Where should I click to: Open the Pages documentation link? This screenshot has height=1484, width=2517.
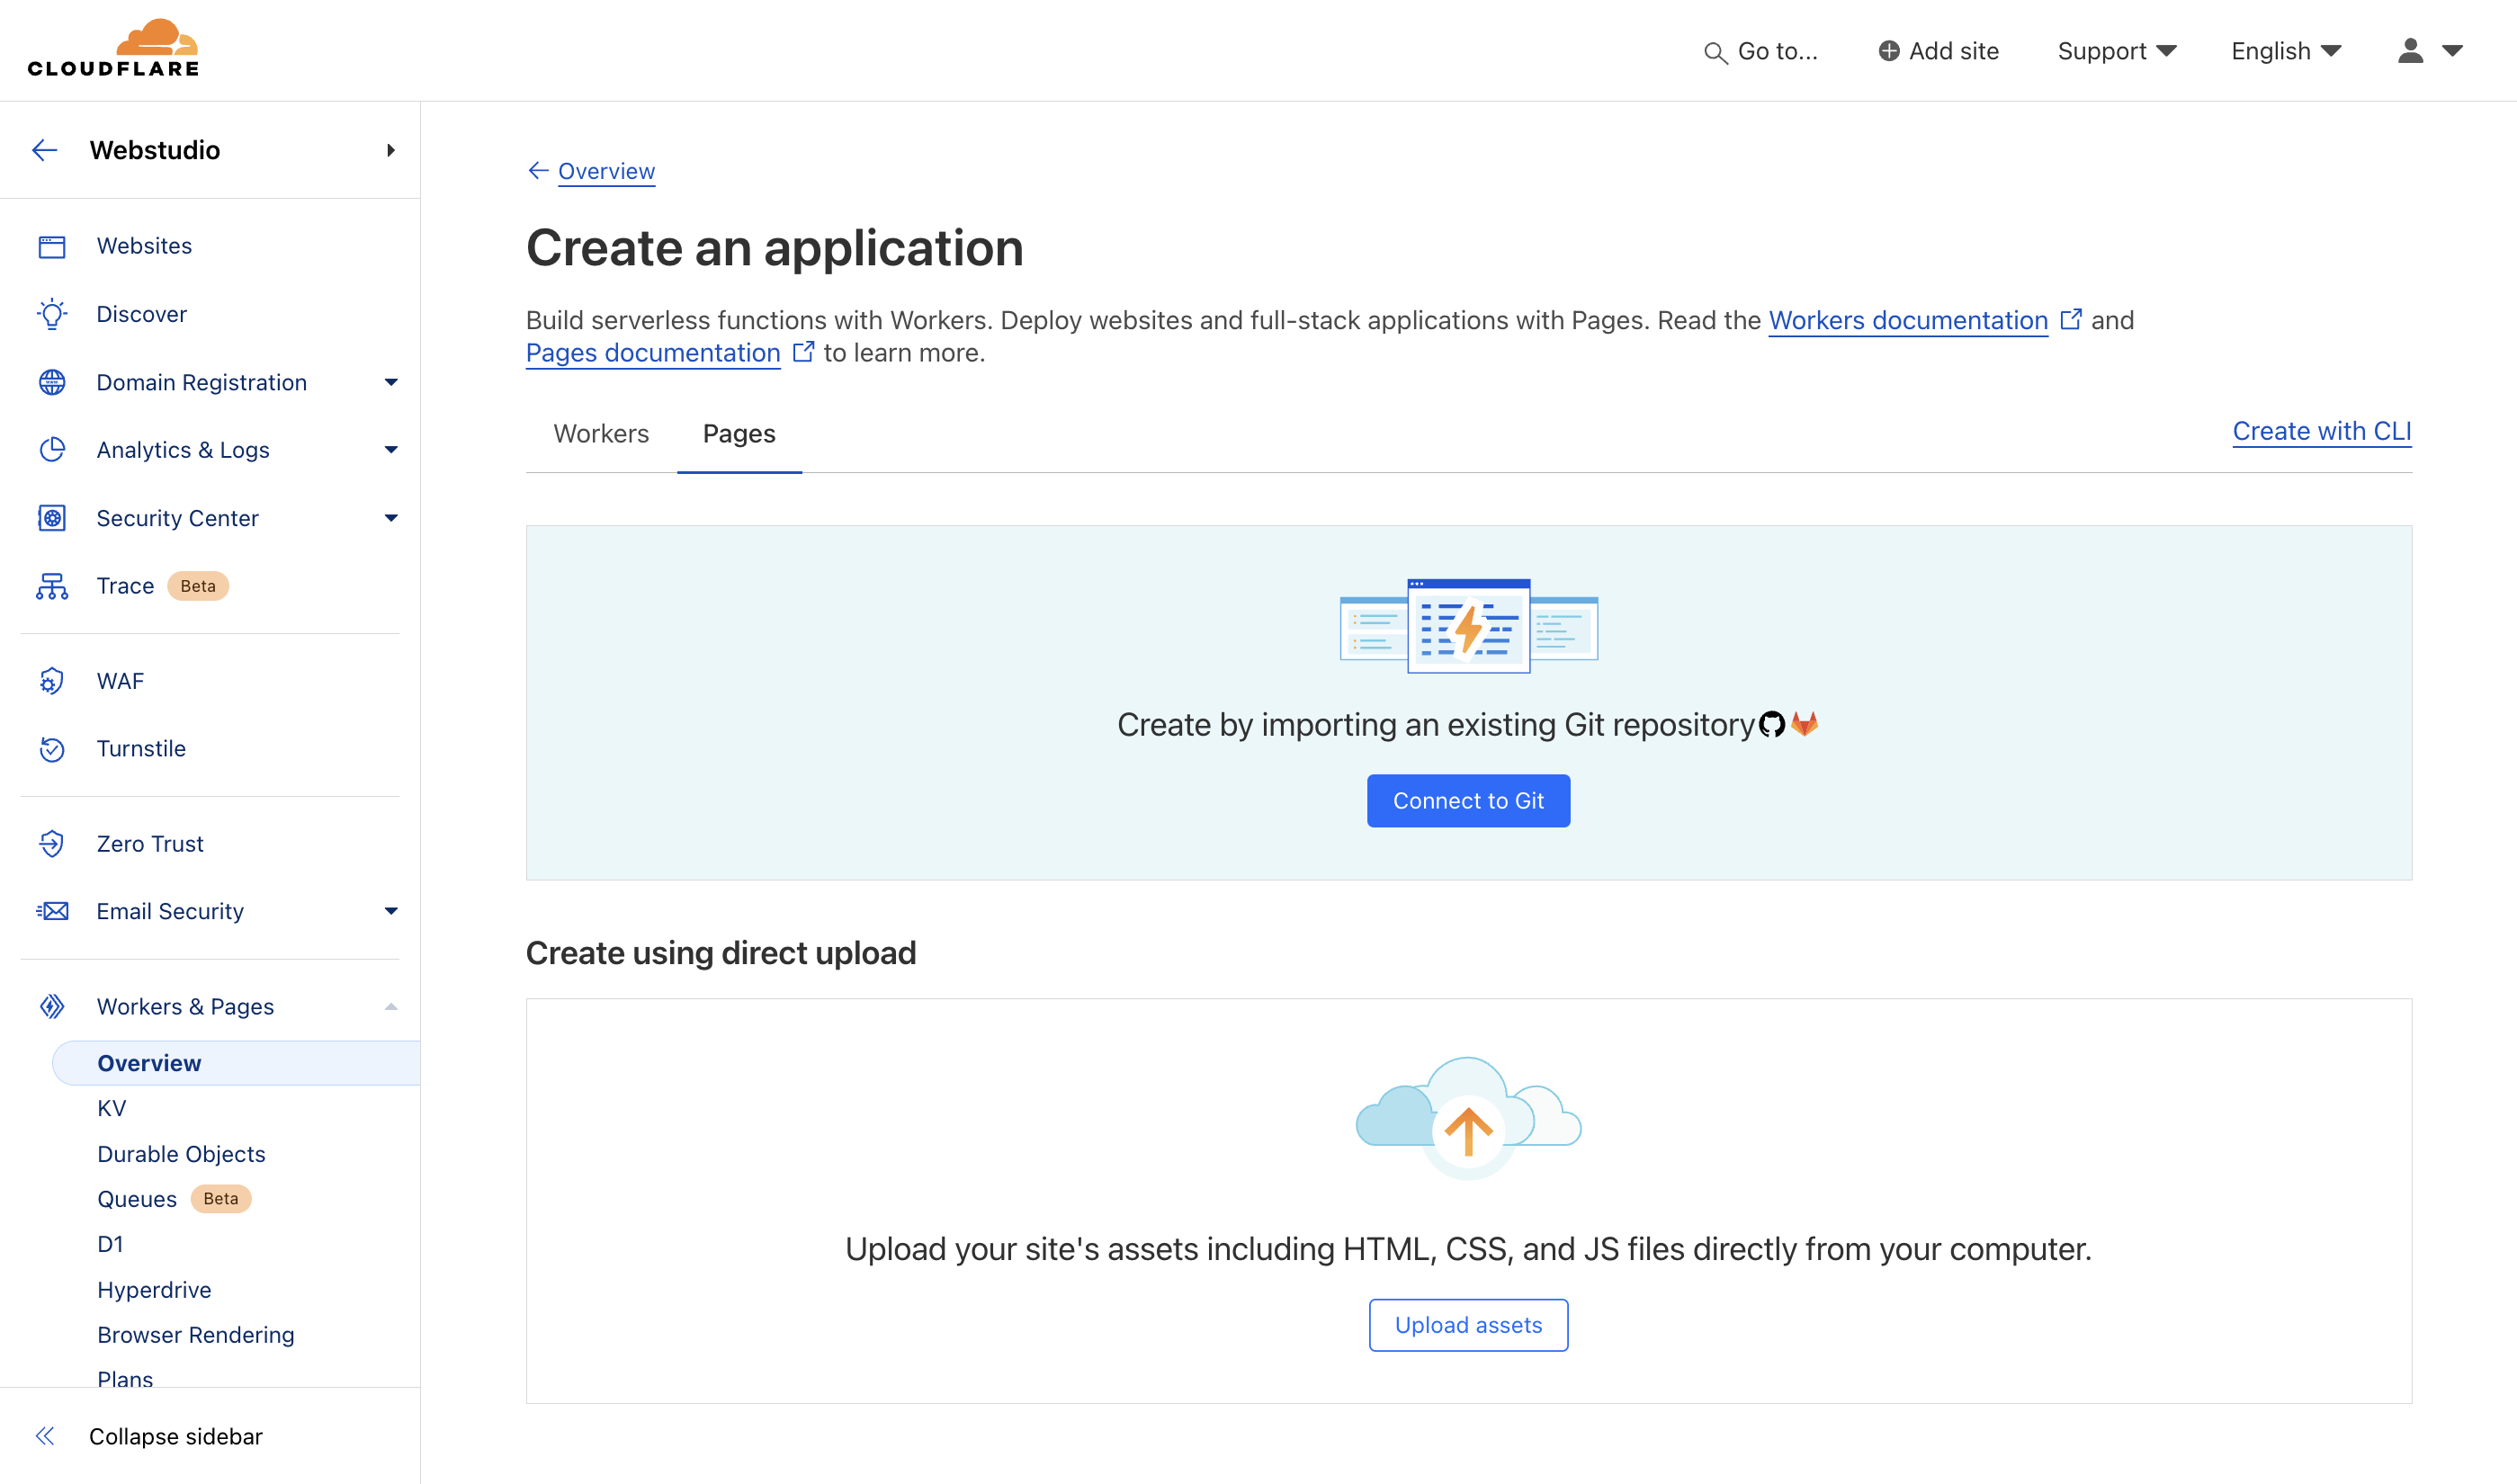tap(653, 353)
